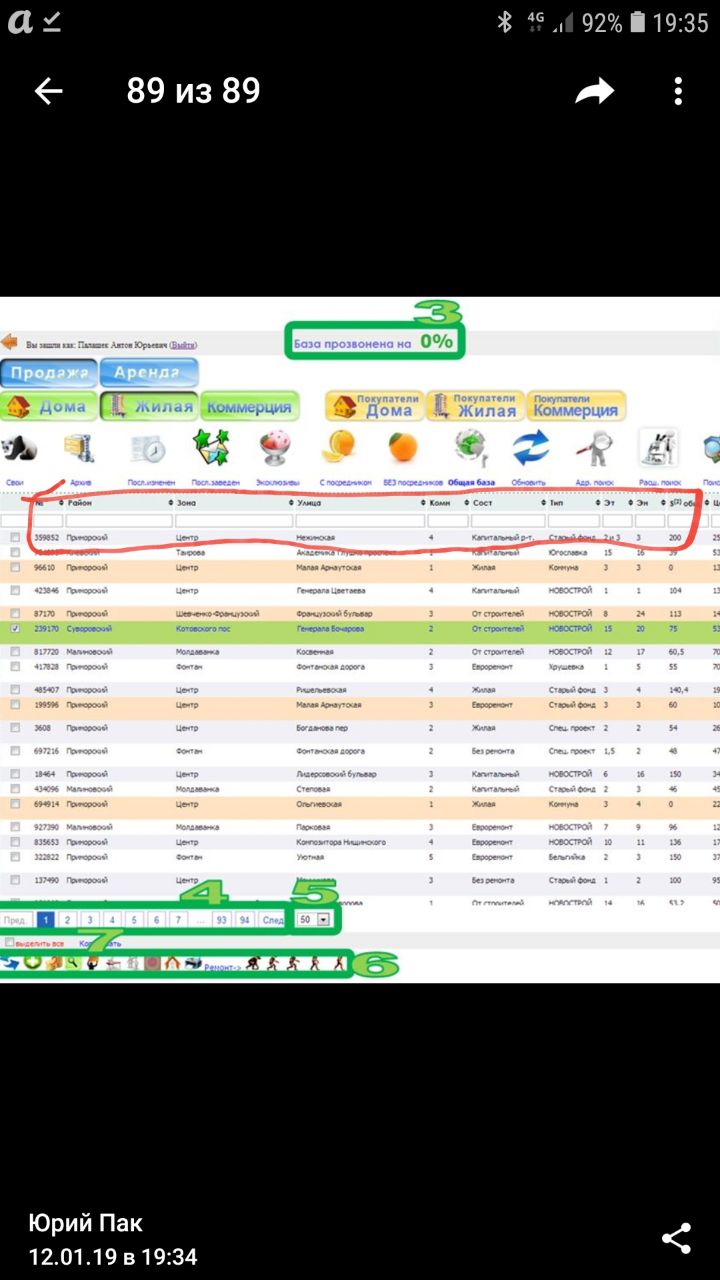Screen dimensions: 720x1280
Task: Click the magnifier icon in bottom toolbar
Action: click(72, 964)
